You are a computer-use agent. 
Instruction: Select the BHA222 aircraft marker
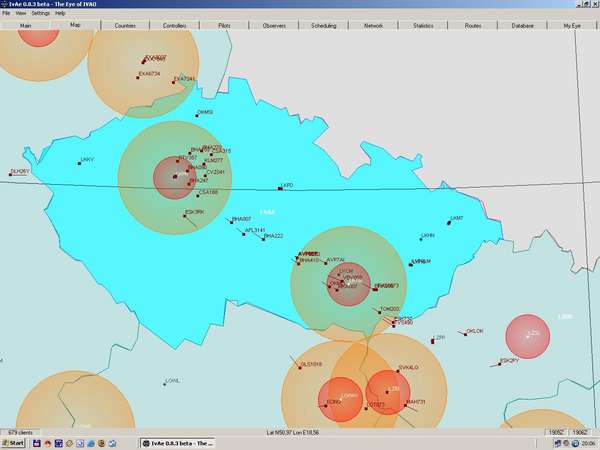click(x=263, y=239)
